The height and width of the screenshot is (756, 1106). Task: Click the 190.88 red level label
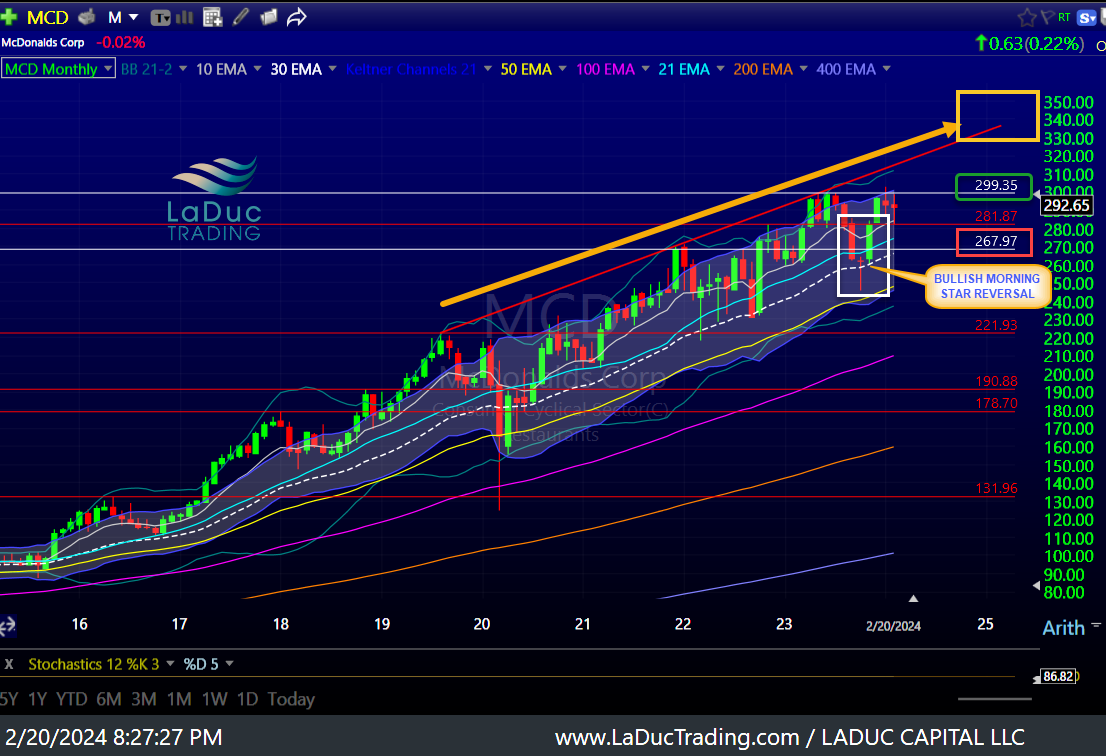pos(996,382)
